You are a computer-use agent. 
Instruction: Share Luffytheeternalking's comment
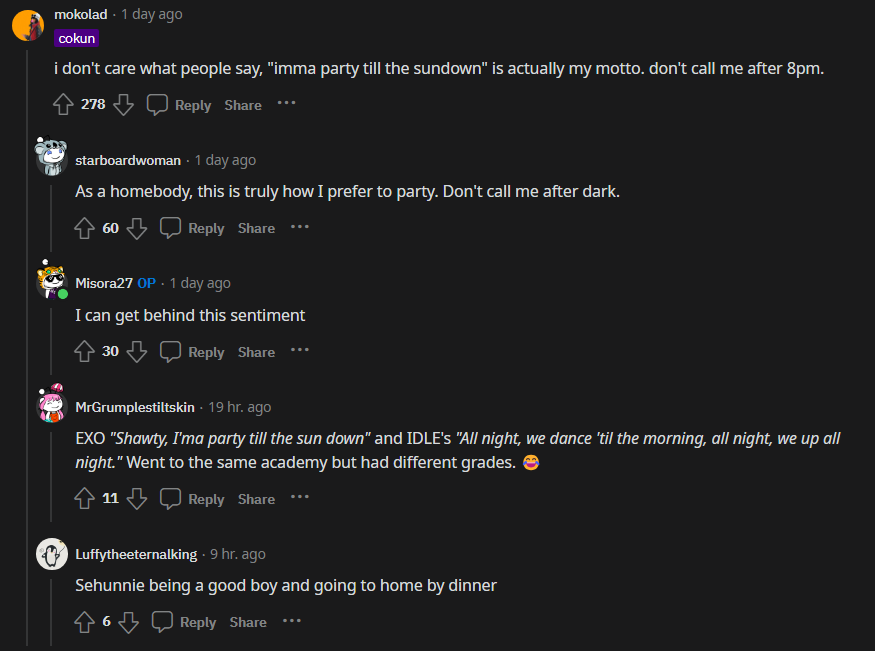coord(247,621)
